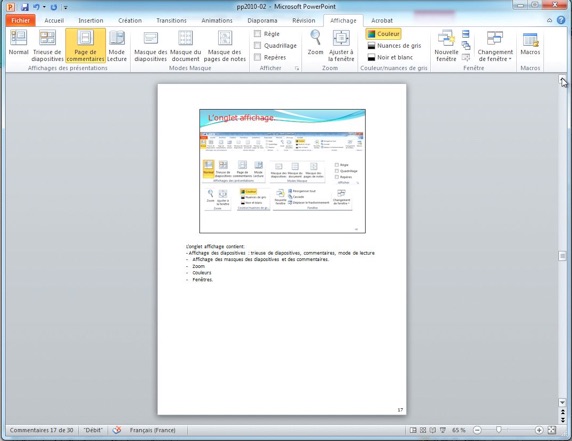
Task: Click the scroll up arrow
Action: tap(562, 80)
